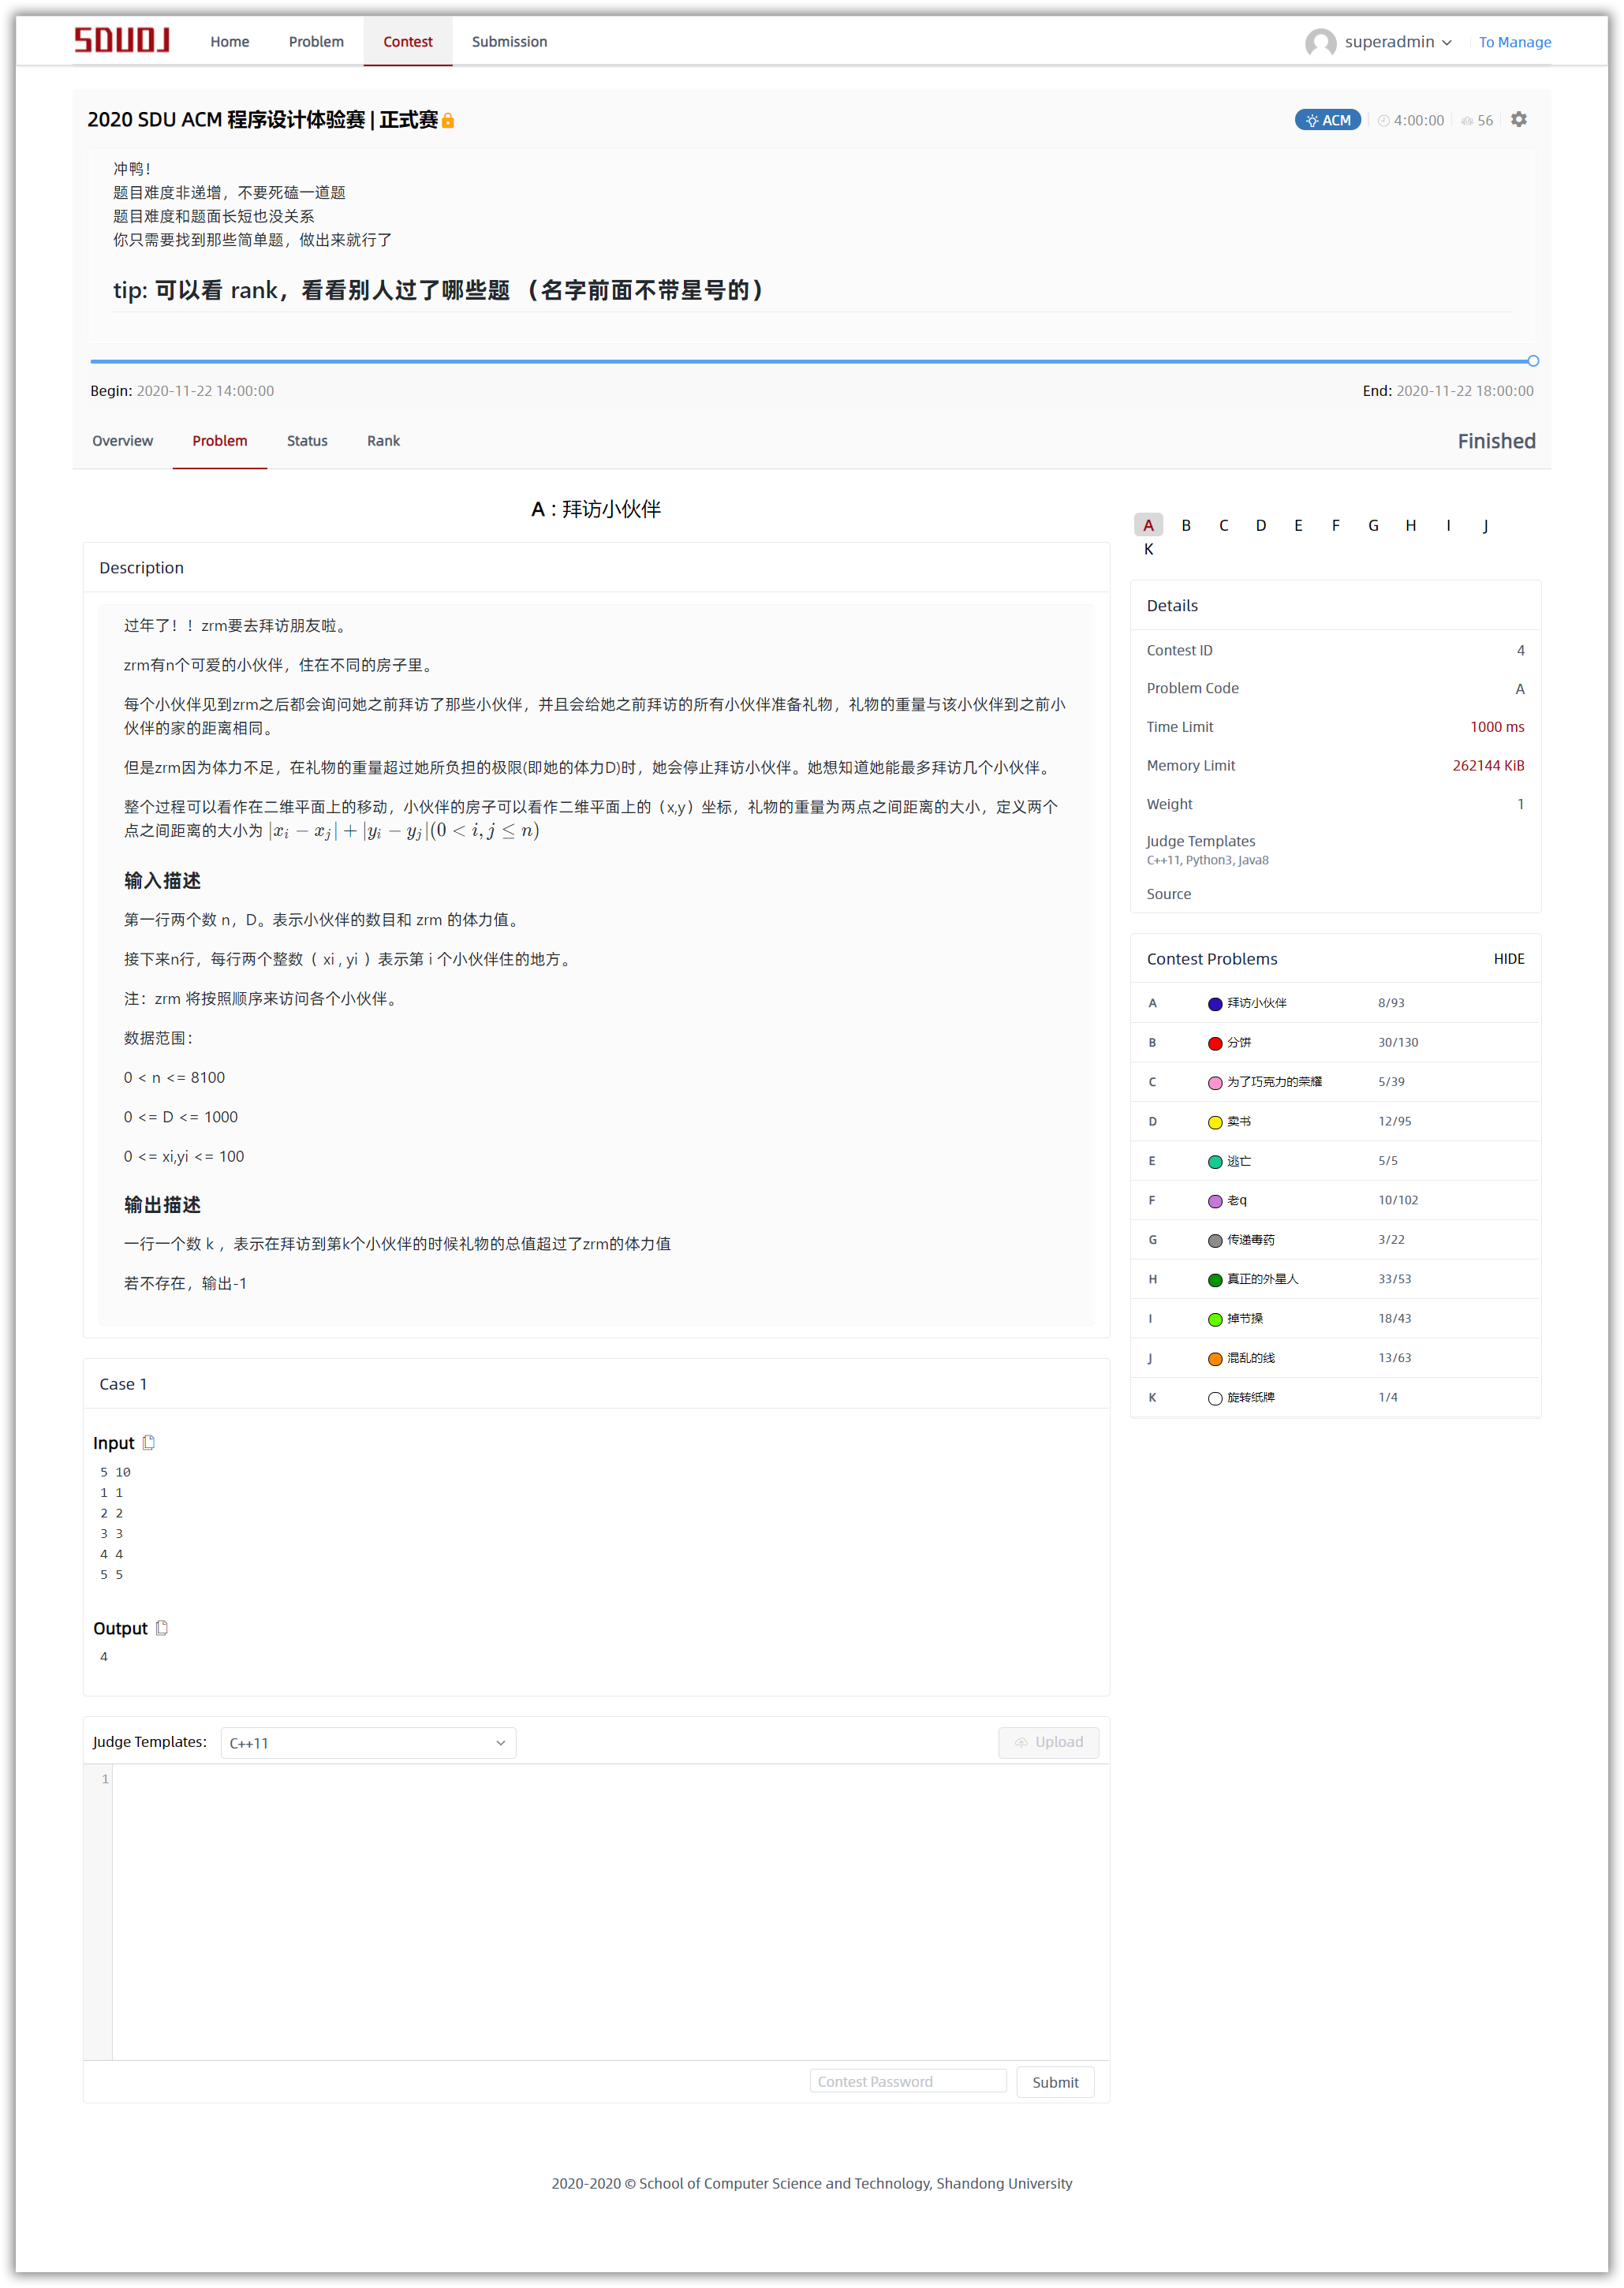Select problem letter K in selector
Viewport: 1624px width, 2288px height.
tap(1148, 549)
